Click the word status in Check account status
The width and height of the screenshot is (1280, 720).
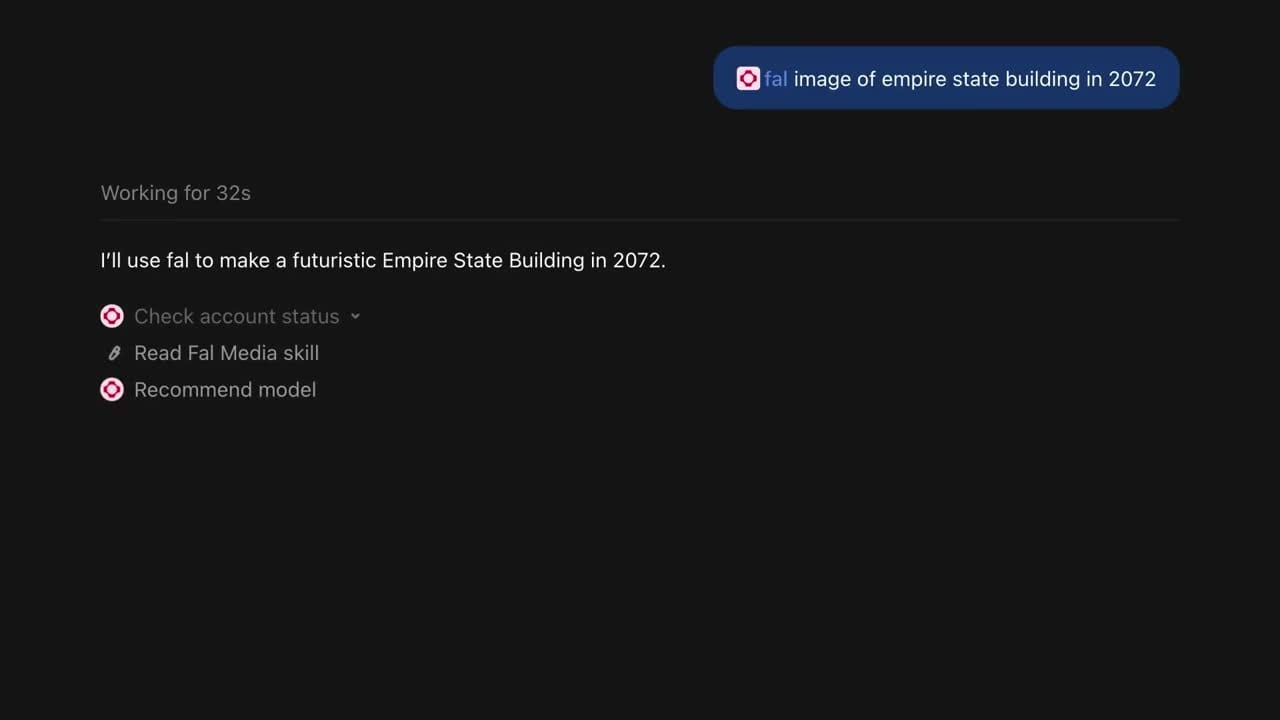click(x=311, y=317)
